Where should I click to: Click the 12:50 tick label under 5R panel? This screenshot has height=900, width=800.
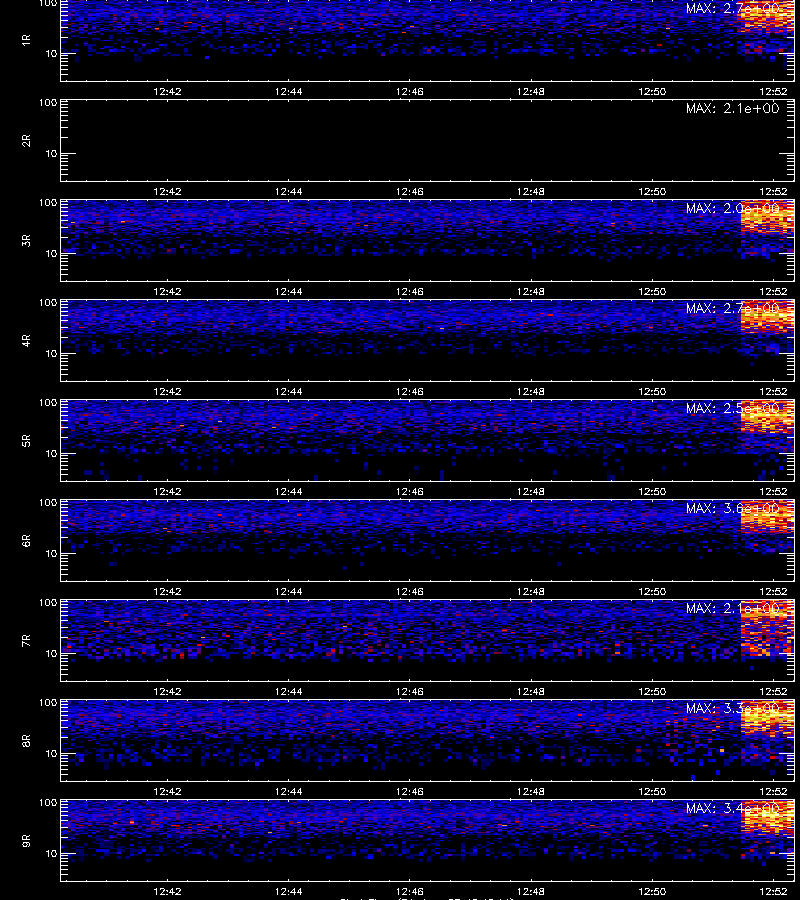click(653, 491)
